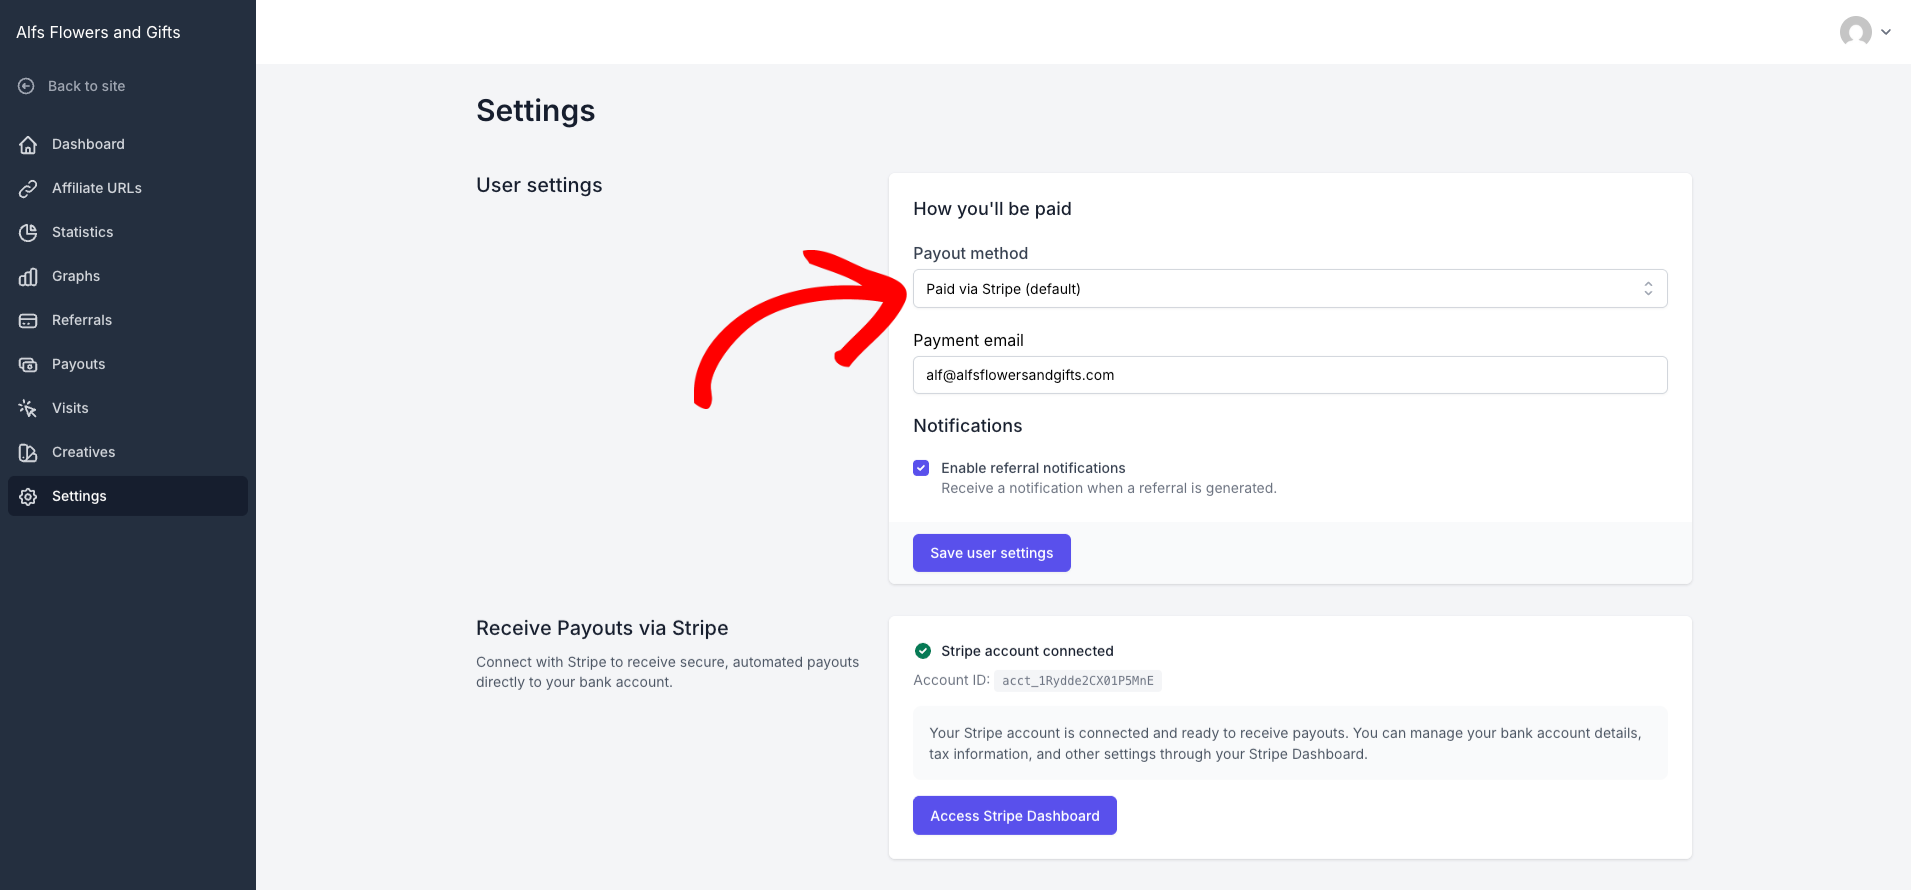
Task: Open the Visits page
Action: (x=128, y=408)
